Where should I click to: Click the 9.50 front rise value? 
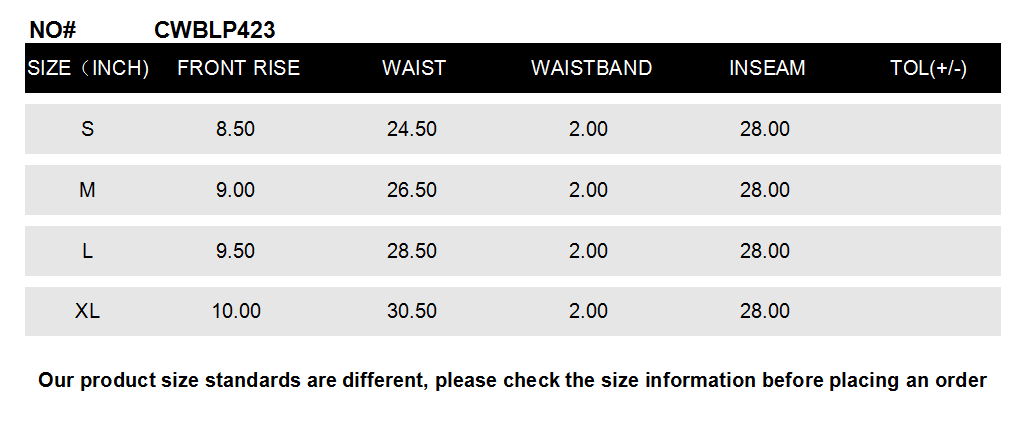[x=236, y=251]
